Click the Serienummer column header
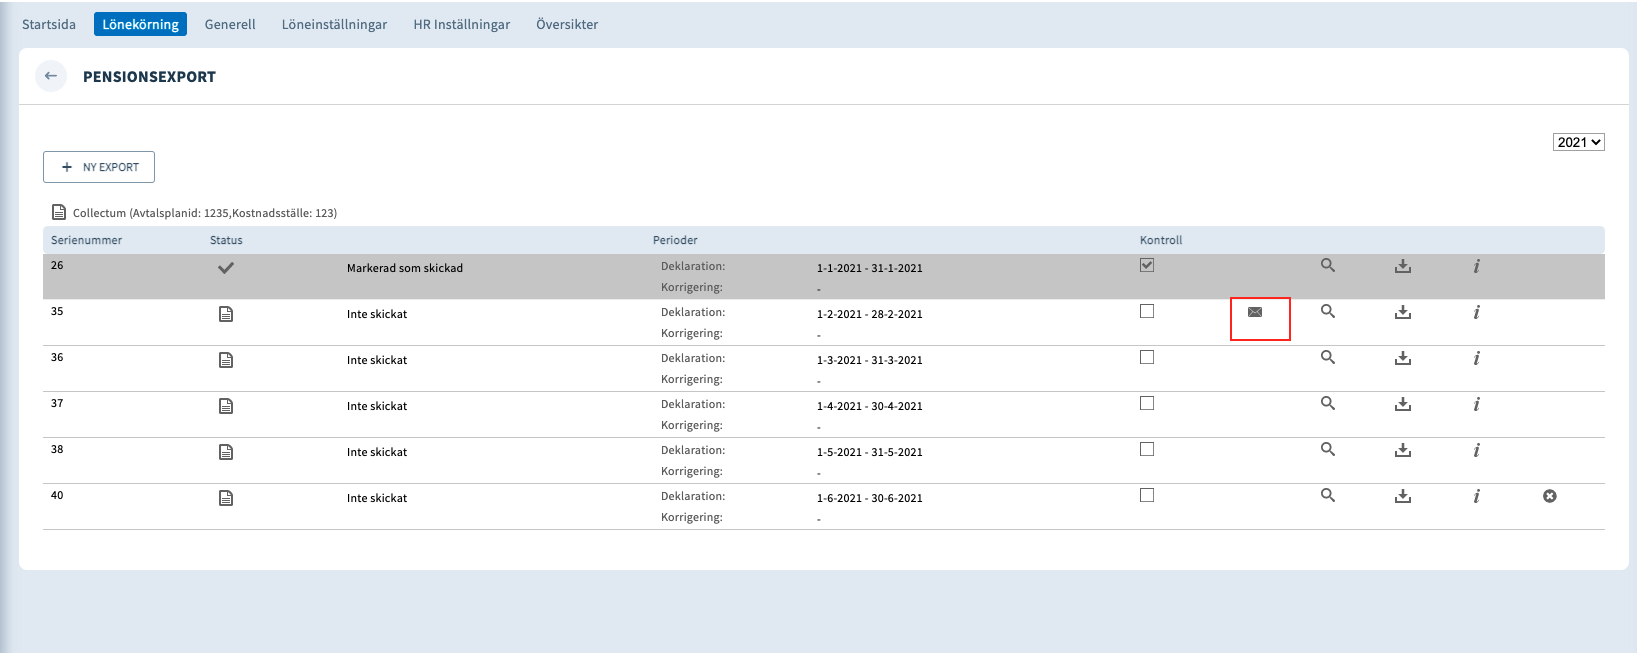 click(87, 240)
